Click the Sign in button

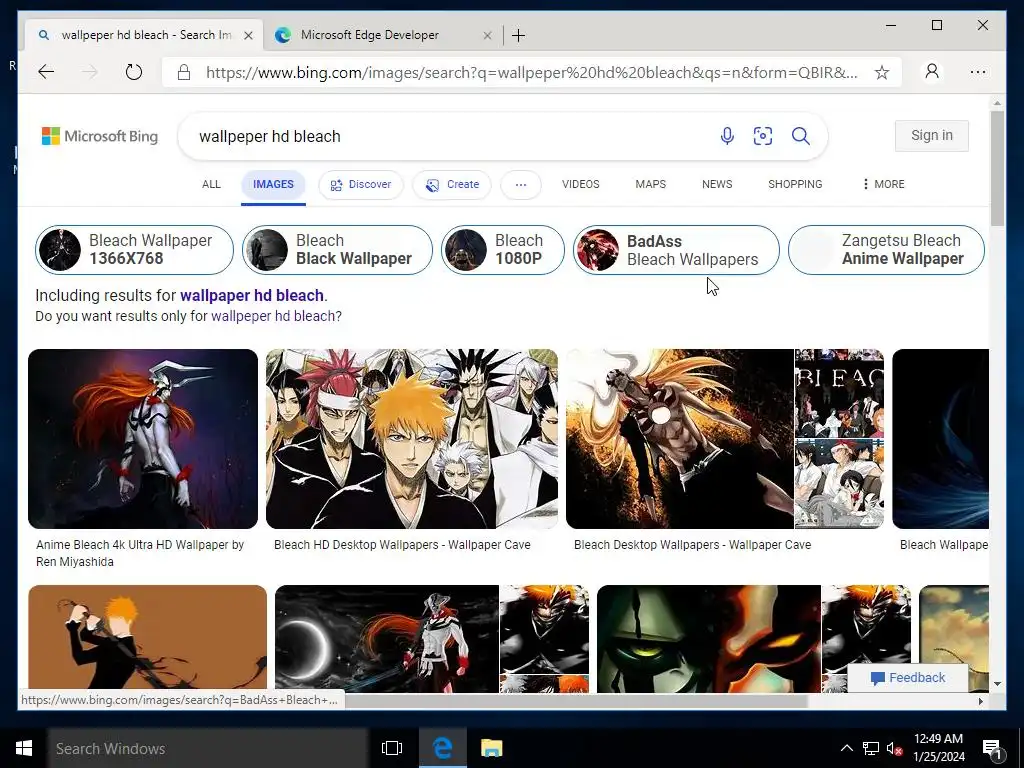(x=932, y=135)
